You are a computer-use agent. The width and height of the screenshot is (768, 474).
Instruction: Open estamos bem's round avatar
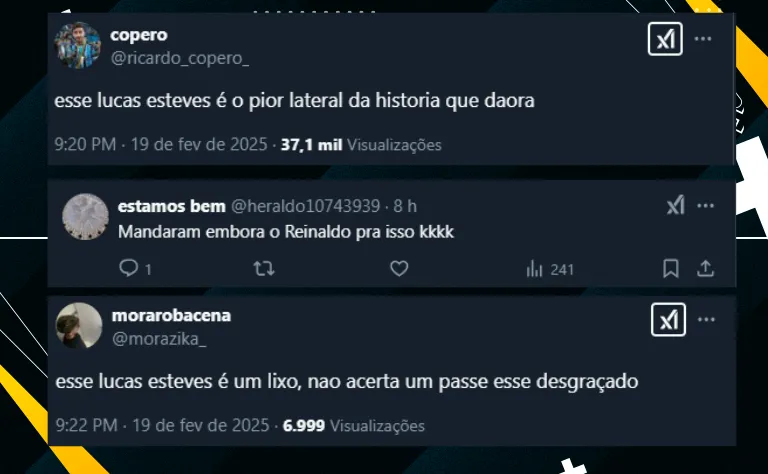(x=85, y=216)
